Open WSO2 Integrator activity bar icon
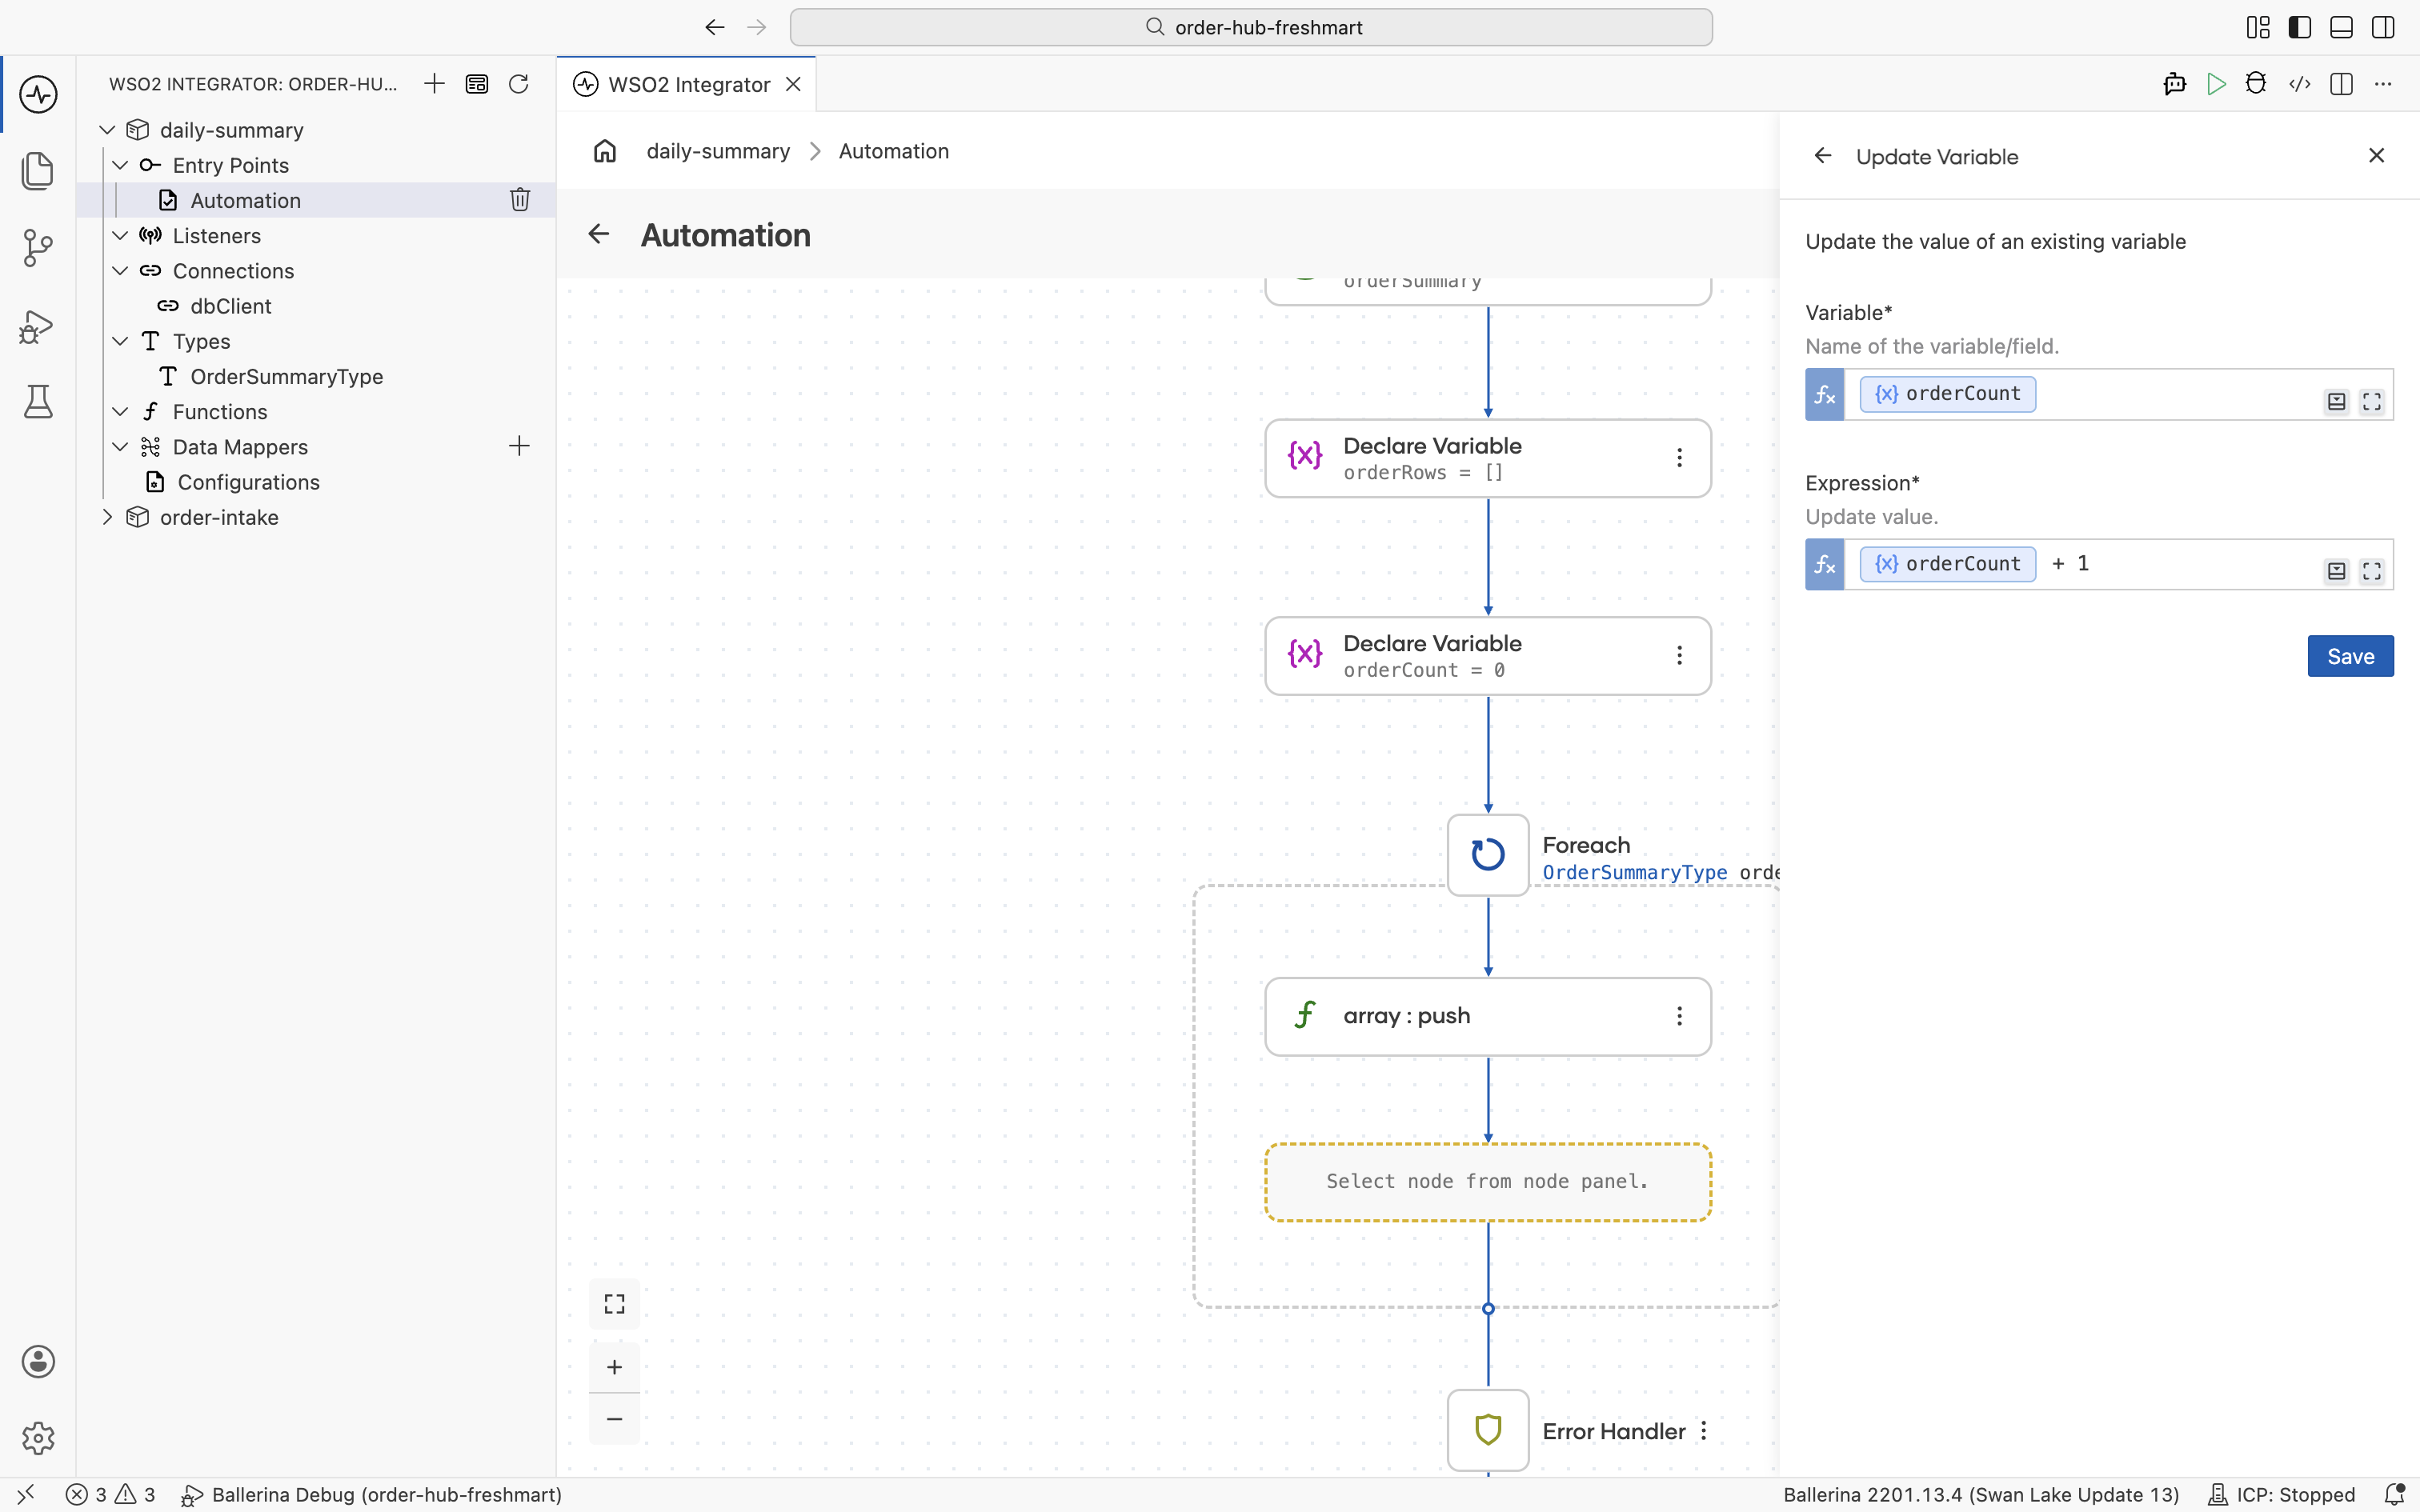This screenshot has height=1512, width=2420. tap(38, 95)
